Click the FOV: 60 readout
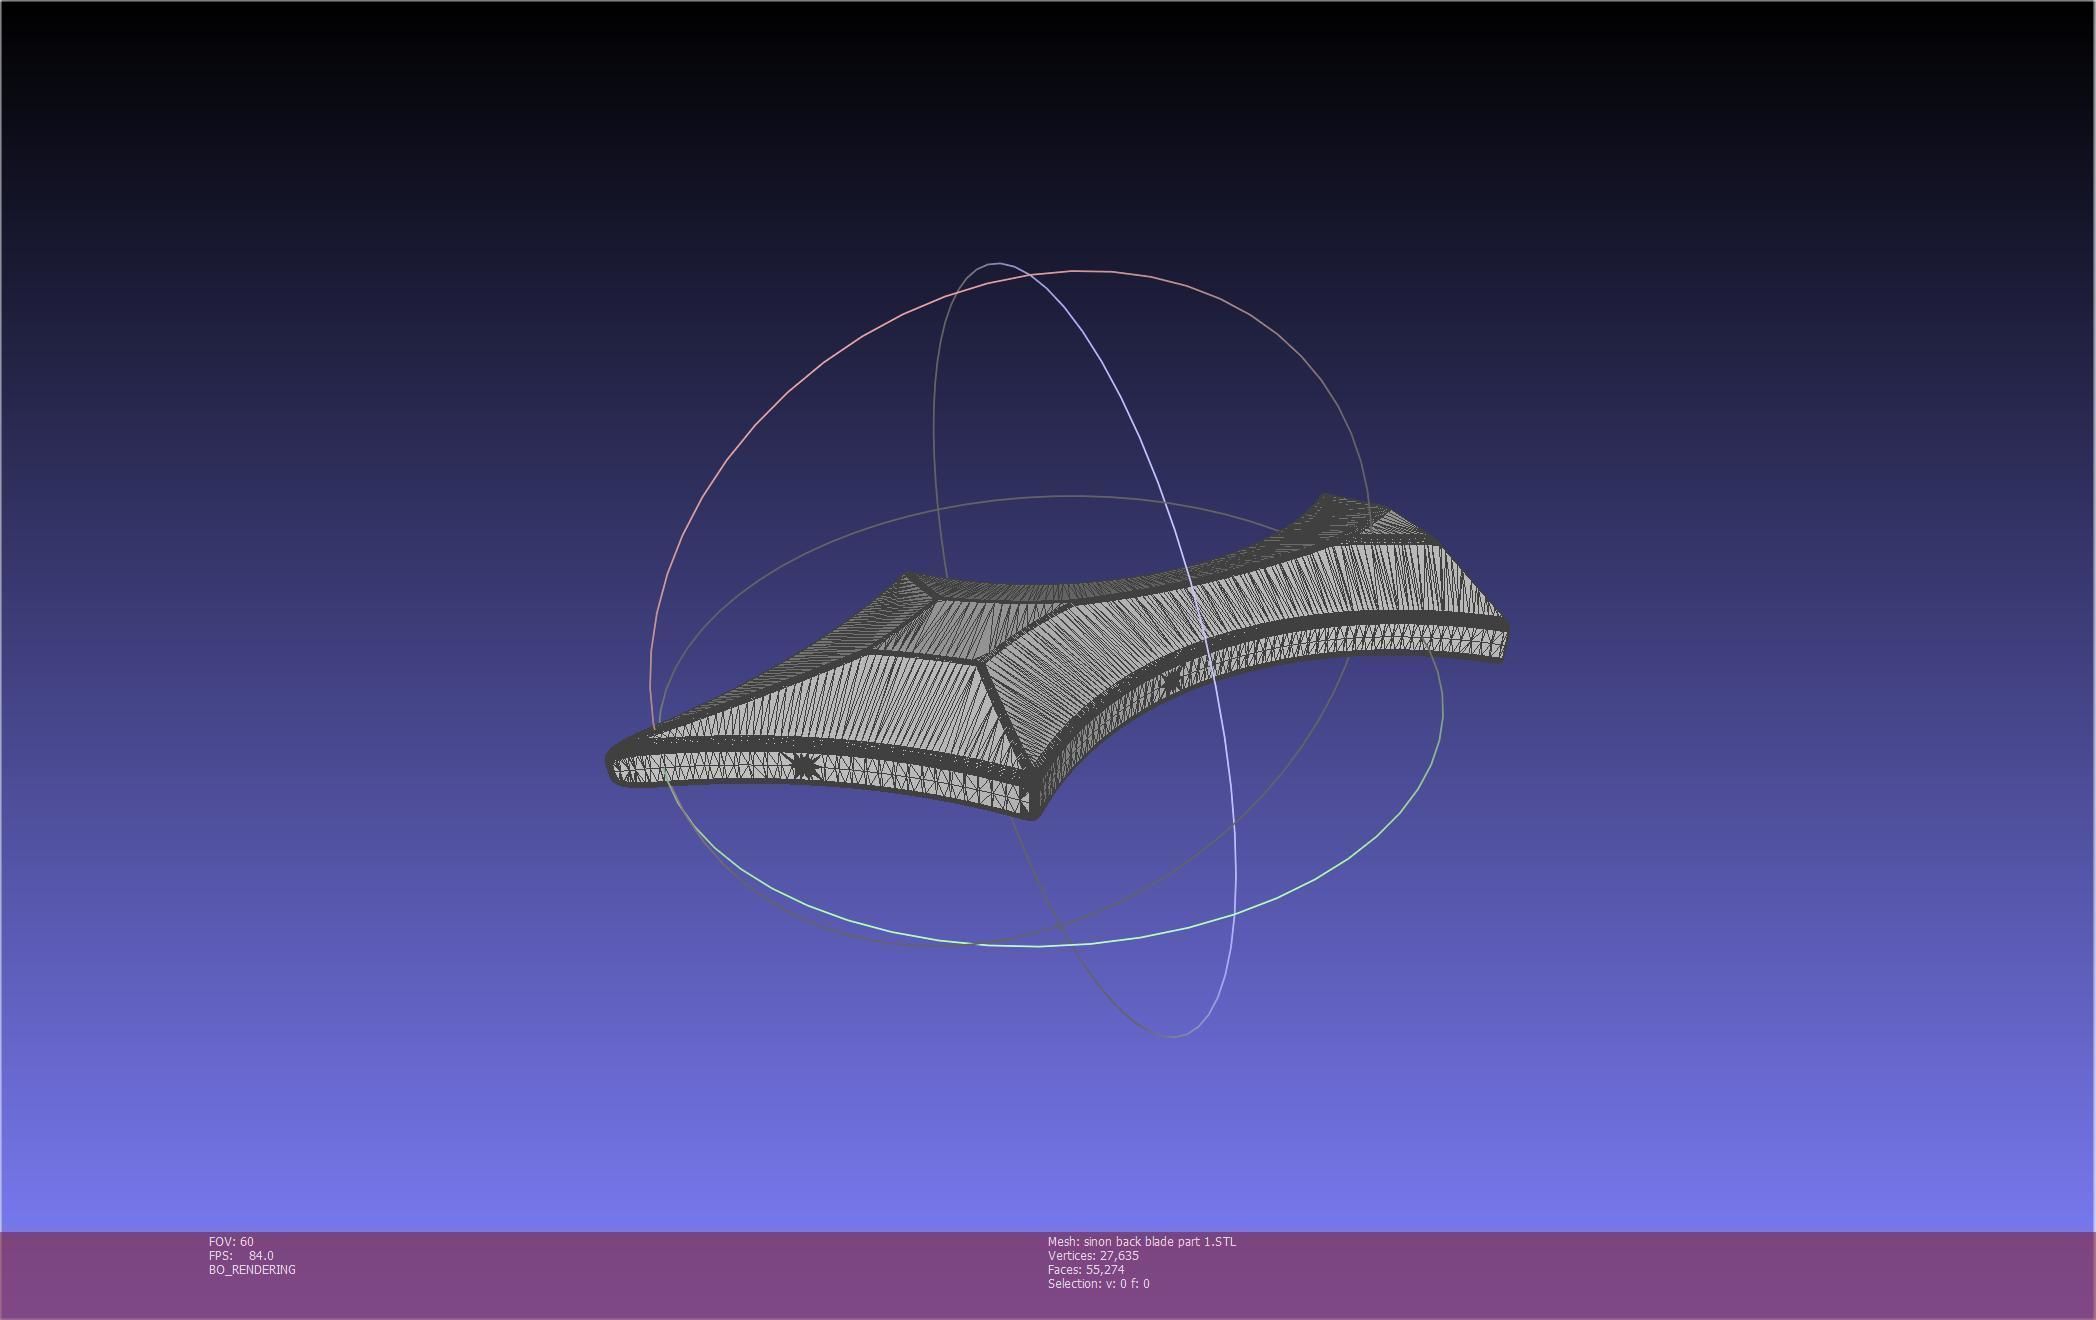 coord(231,1242)
